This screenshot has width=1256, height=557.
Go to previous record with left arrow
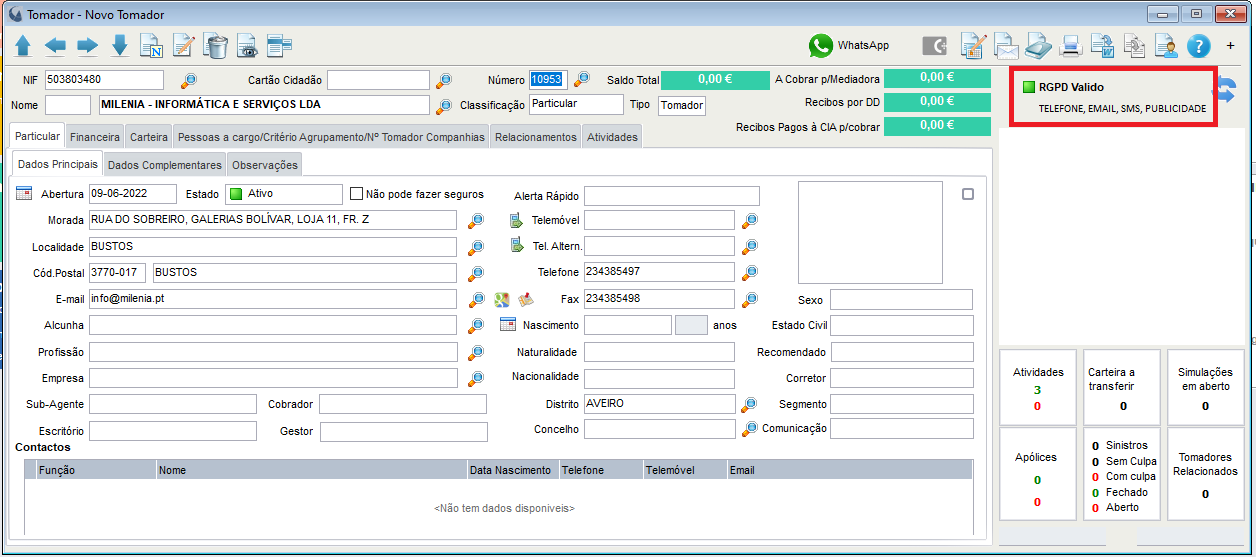(55, 45)
